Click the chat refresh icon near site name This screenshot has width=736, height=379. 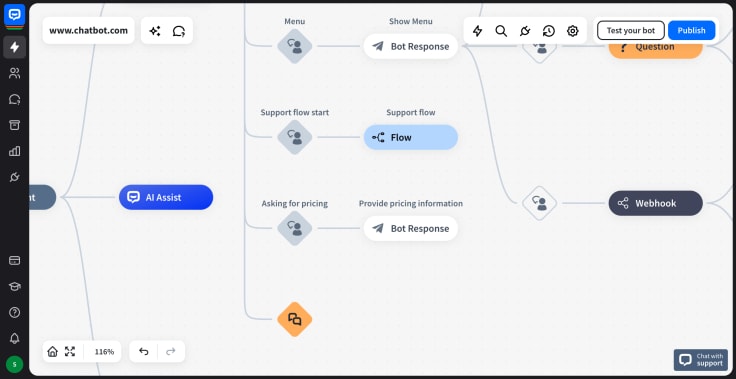point(178,31)
